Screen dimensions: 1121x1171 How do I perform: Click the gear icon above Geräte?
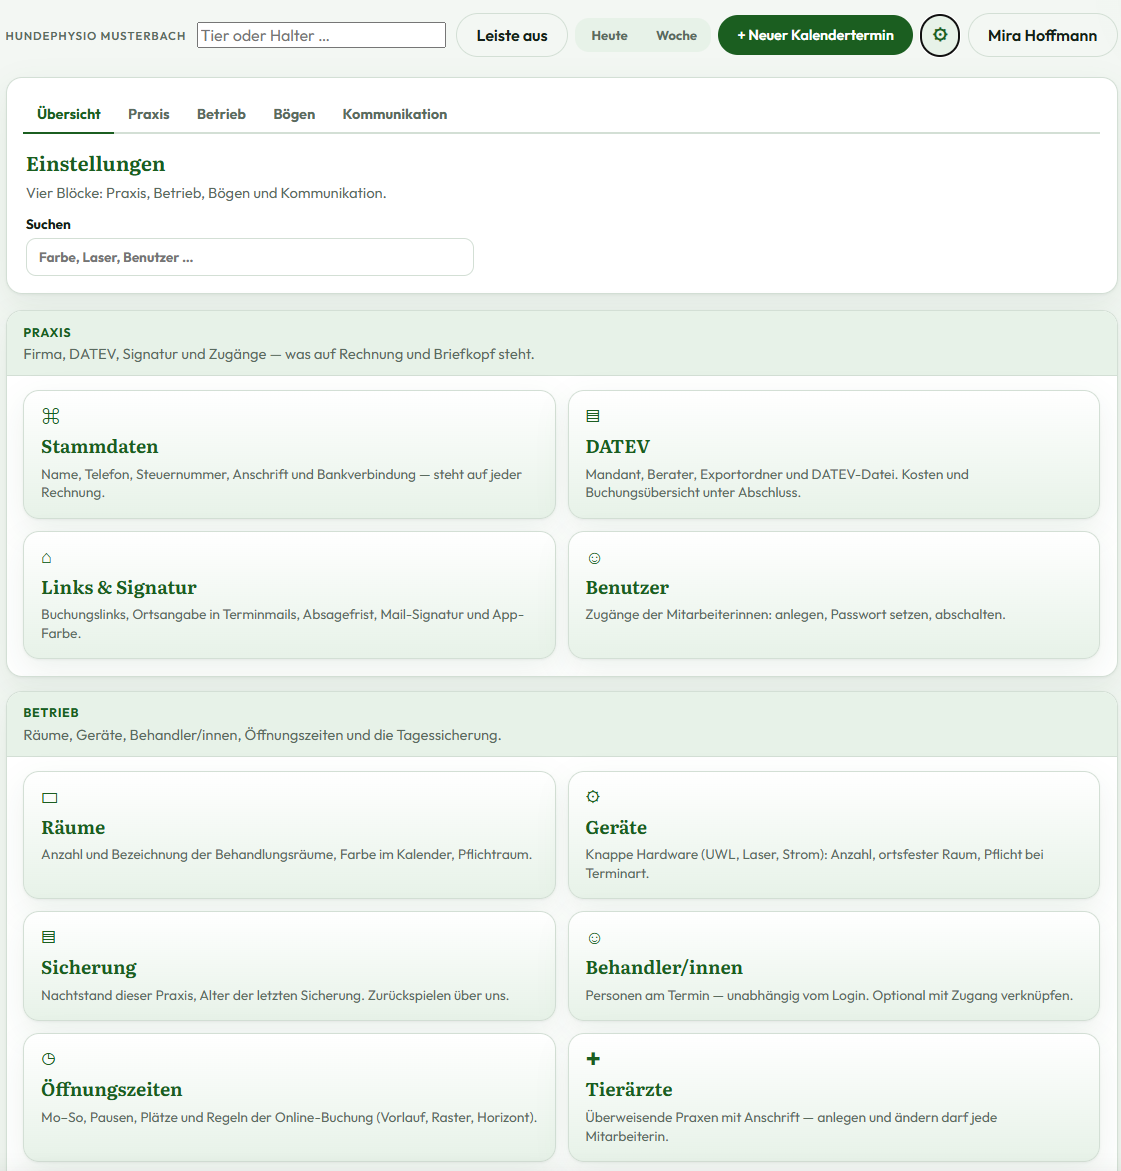click(x=593, y=797)
